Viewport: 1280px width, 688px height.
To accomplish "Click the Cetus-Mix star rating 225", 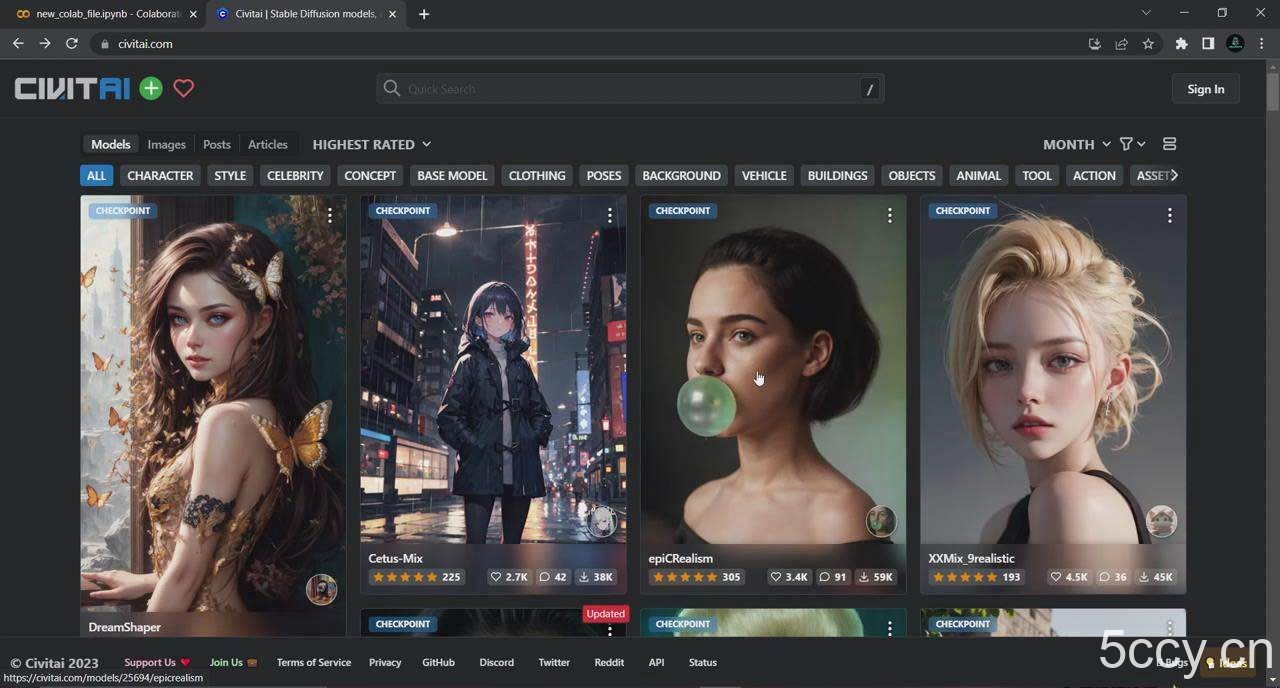I will [416, 577].
